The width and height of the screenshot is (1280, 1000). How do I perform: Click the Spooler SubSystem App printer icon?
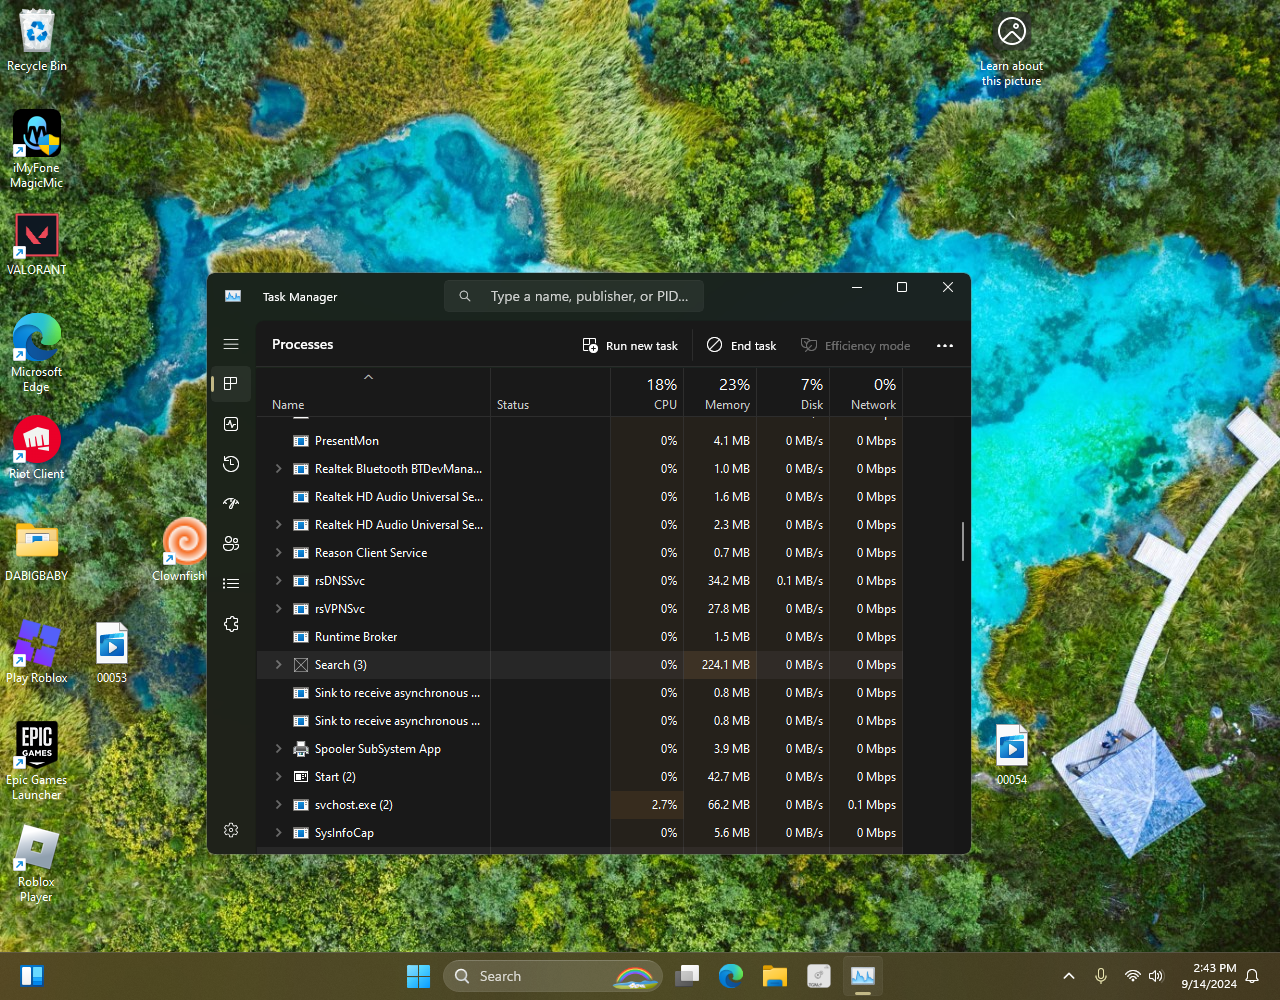click(300, 749)
